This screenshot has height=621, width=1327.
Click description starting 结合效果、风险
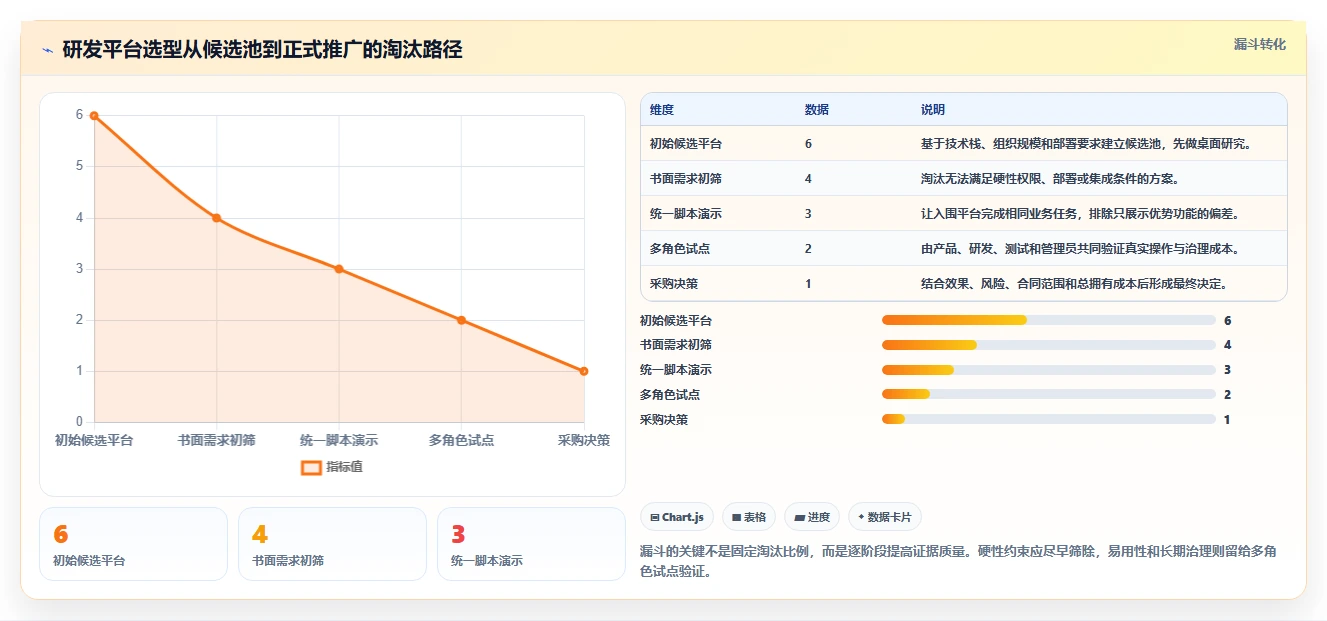pos(1074,284)
